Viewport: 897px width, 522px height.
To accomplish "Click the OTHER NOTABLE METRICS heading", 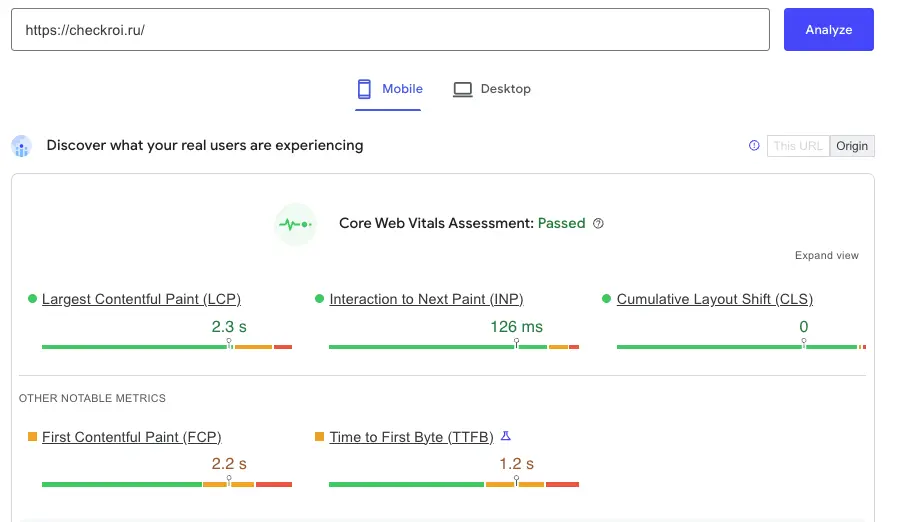I will [x=92, y=398].
